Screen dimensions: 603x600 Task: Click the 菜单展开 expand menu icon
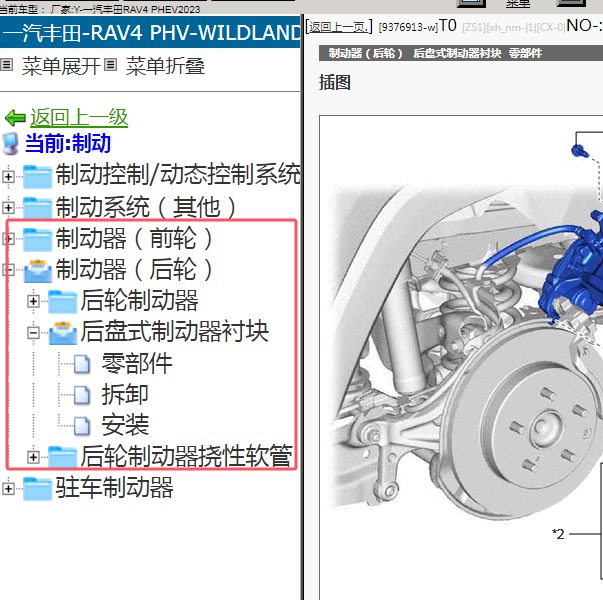point(7,65)
